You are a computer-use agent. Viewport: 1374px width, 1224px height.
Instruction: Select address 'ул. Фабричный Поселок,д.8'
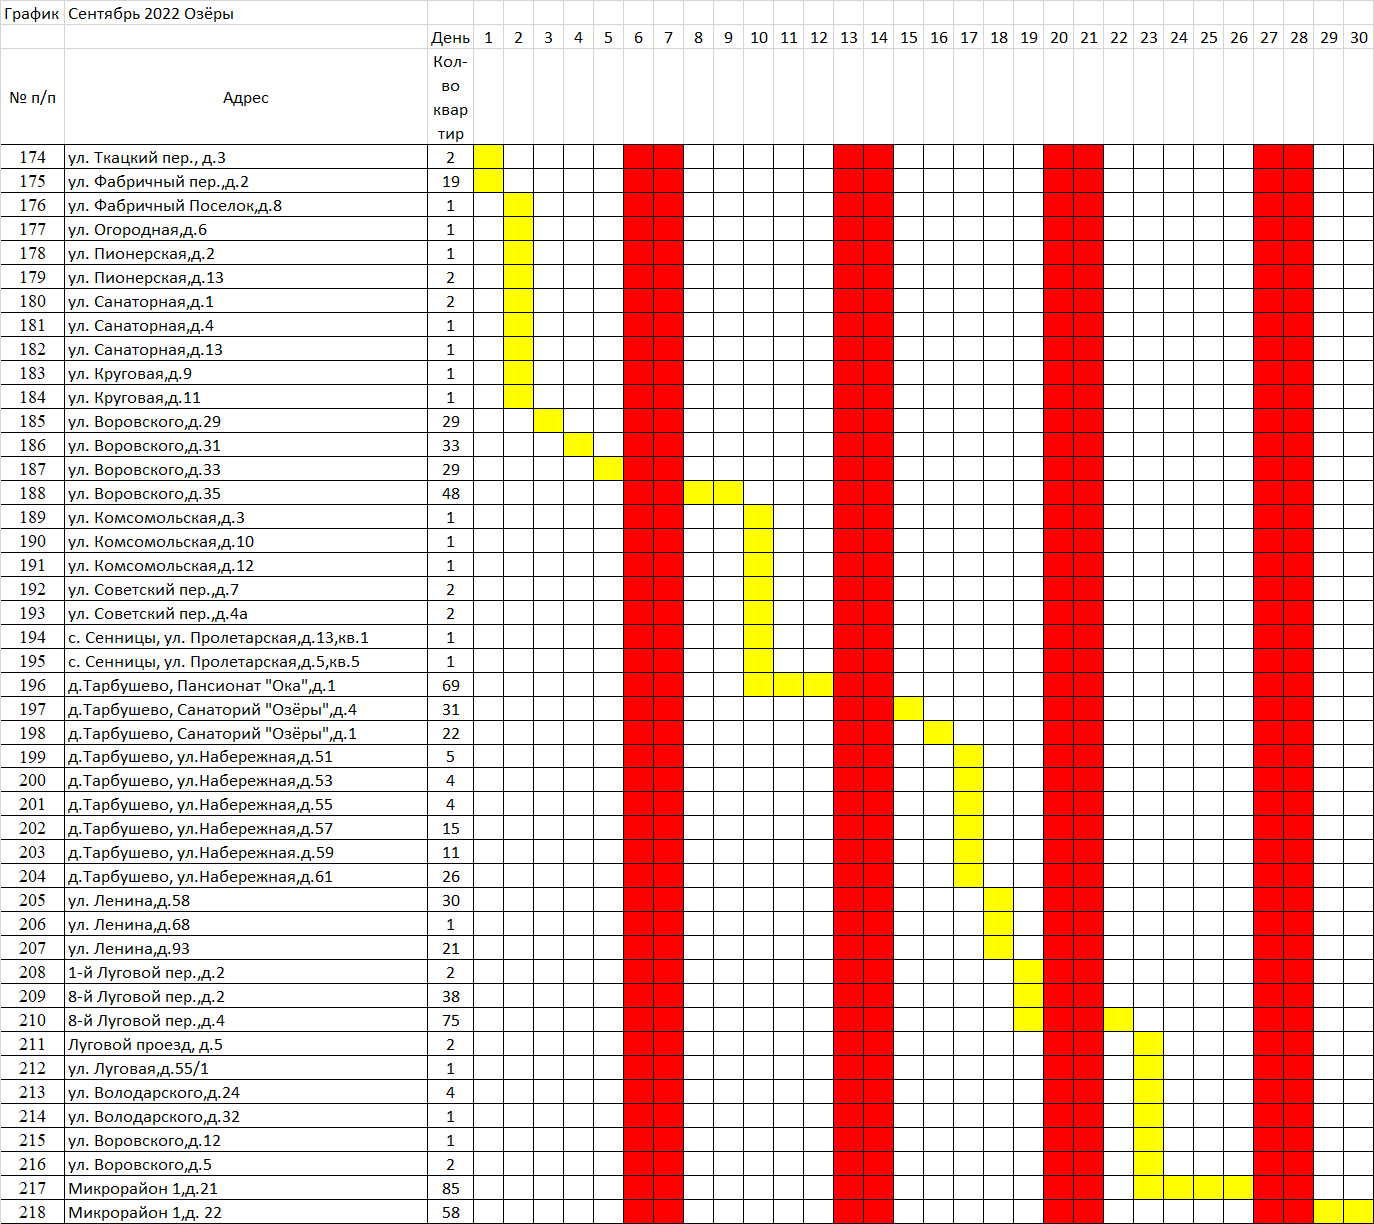coord(246,205)
